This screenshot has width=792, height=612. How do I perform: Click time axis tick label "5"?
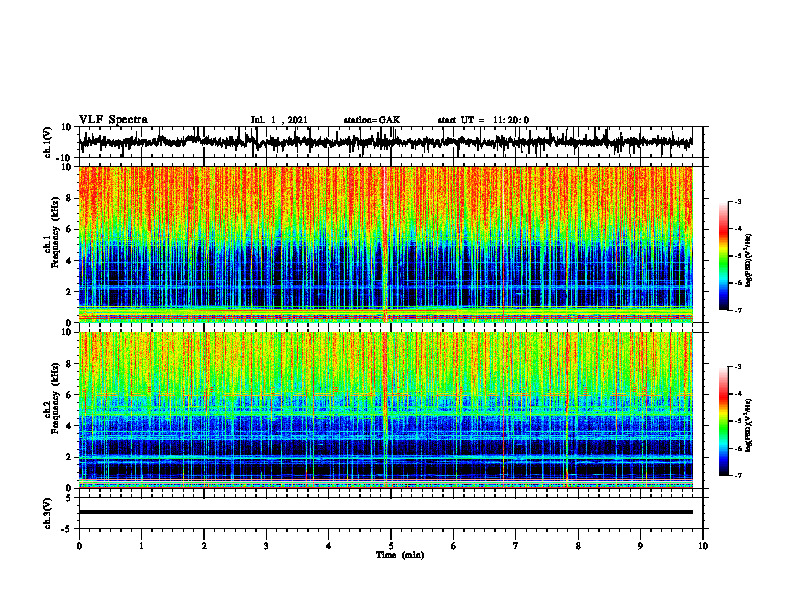pos(391,545)
